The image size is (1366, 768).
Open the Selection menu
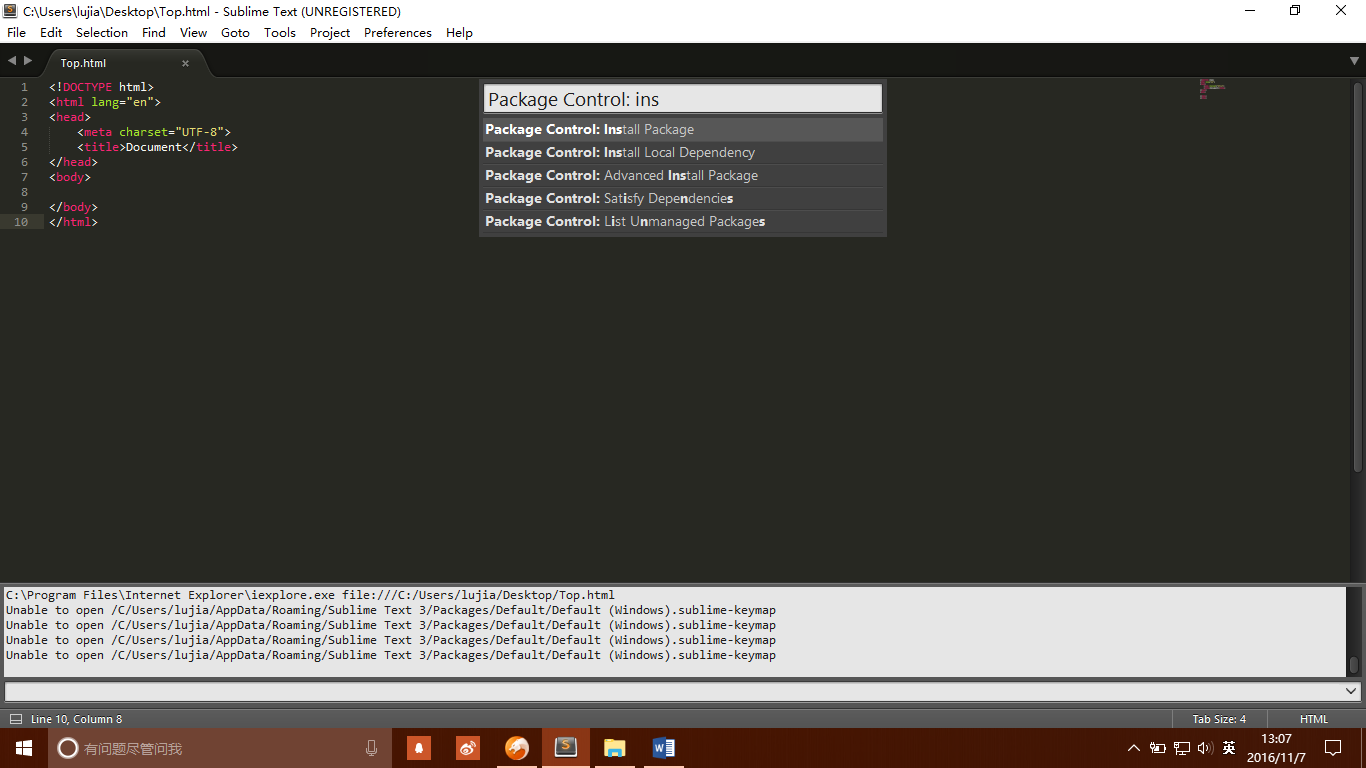click(x=102, y=32)
